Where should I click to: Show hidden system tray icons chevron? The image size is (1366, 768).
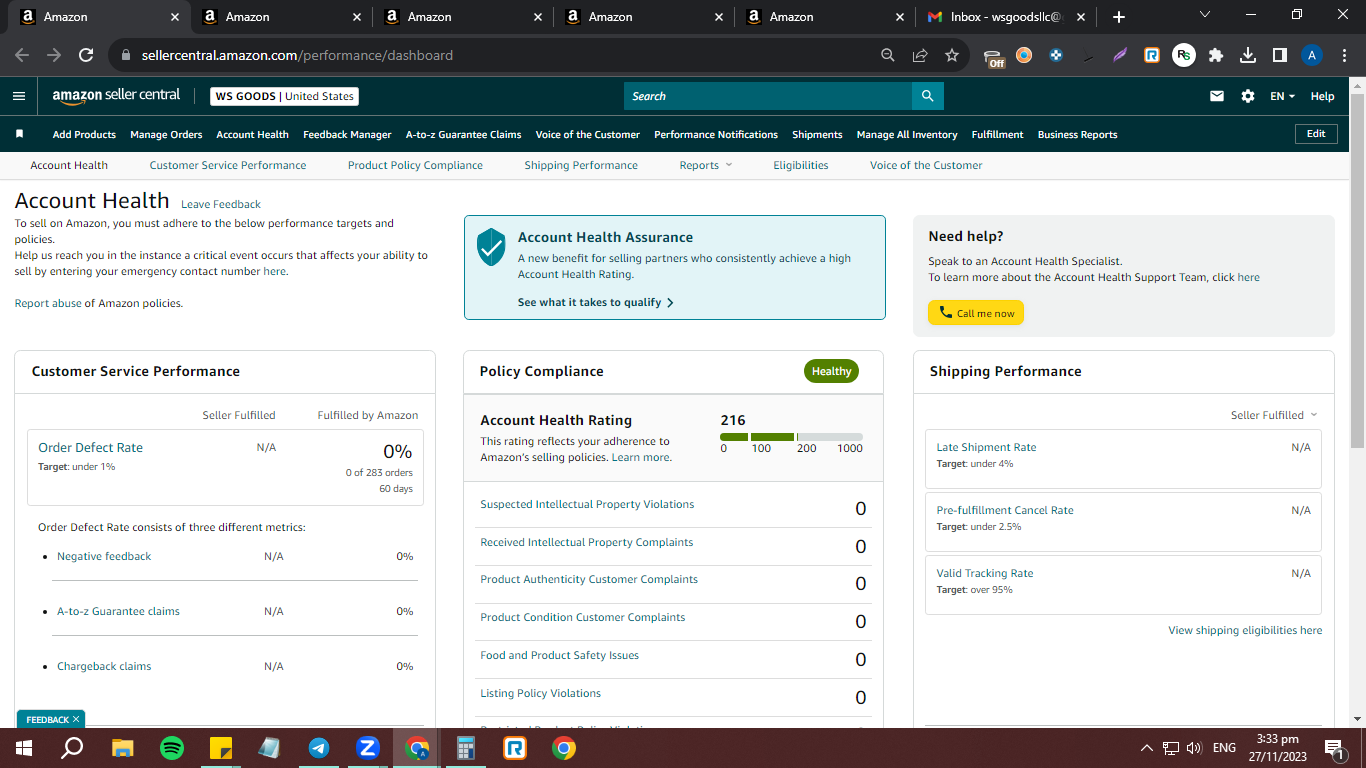(1146, 748)
